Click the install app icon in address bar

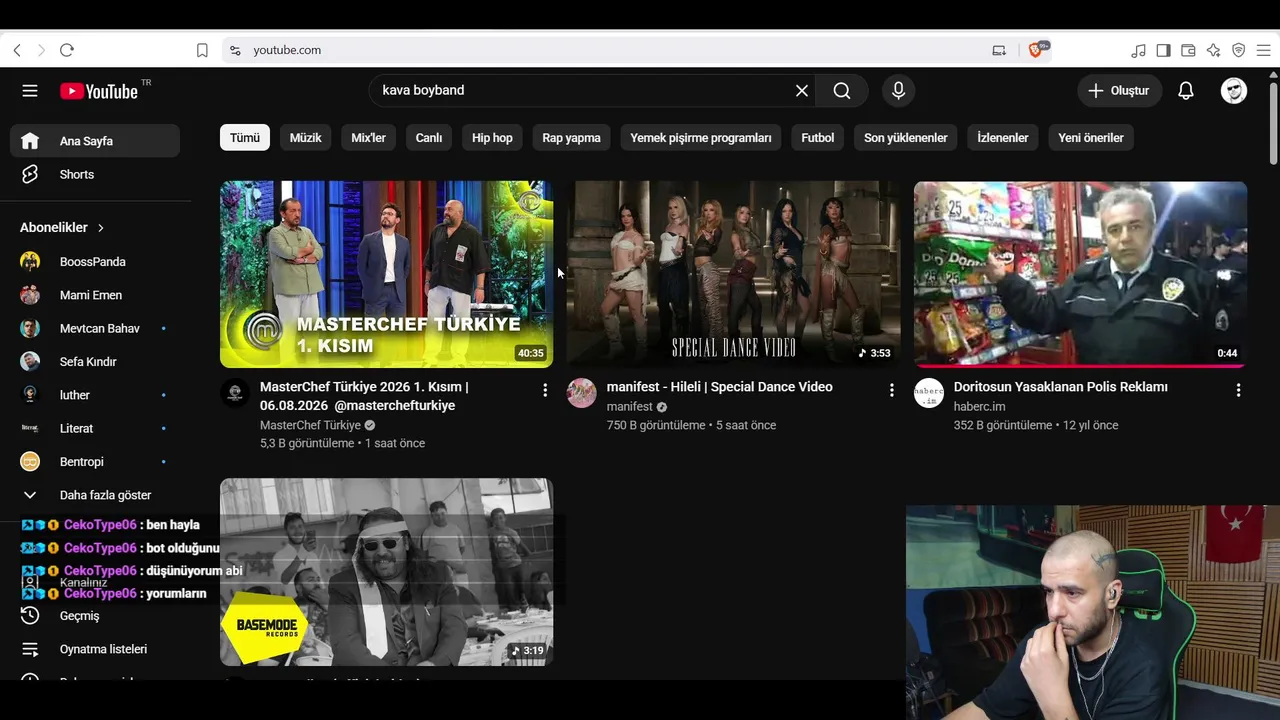click(999, 50)
